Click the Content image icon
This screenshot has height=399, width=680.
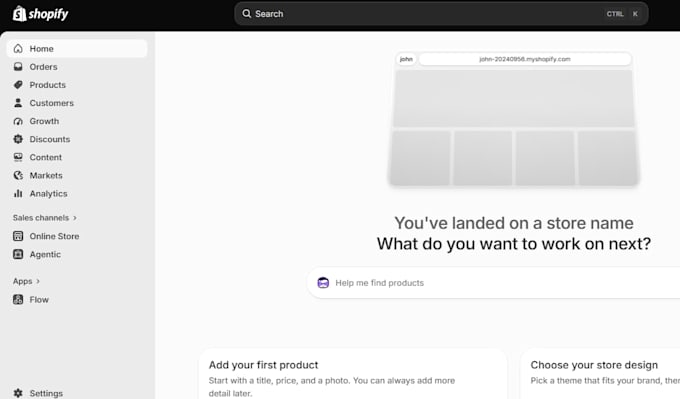pos(18,157)
